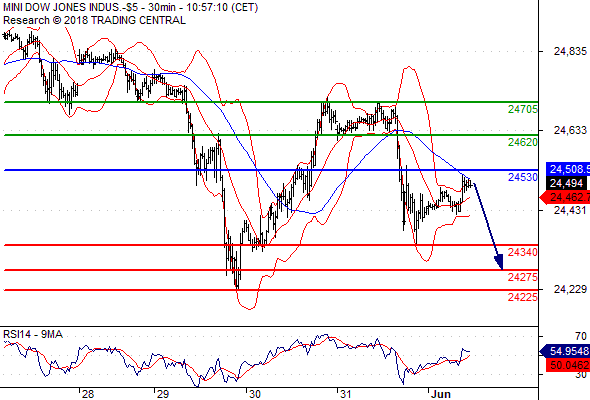Select the red 24275 support label
Screen dimensions: 590x400
(x=523, y=277)
